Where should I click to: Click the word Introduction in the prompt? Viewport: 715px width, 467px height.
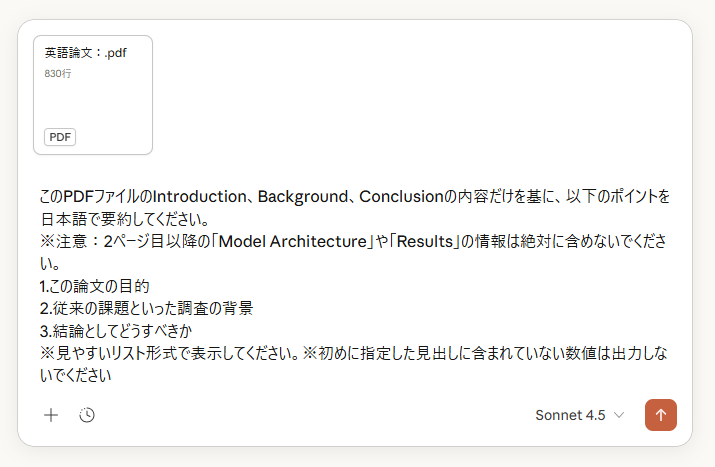pos(199,197)
